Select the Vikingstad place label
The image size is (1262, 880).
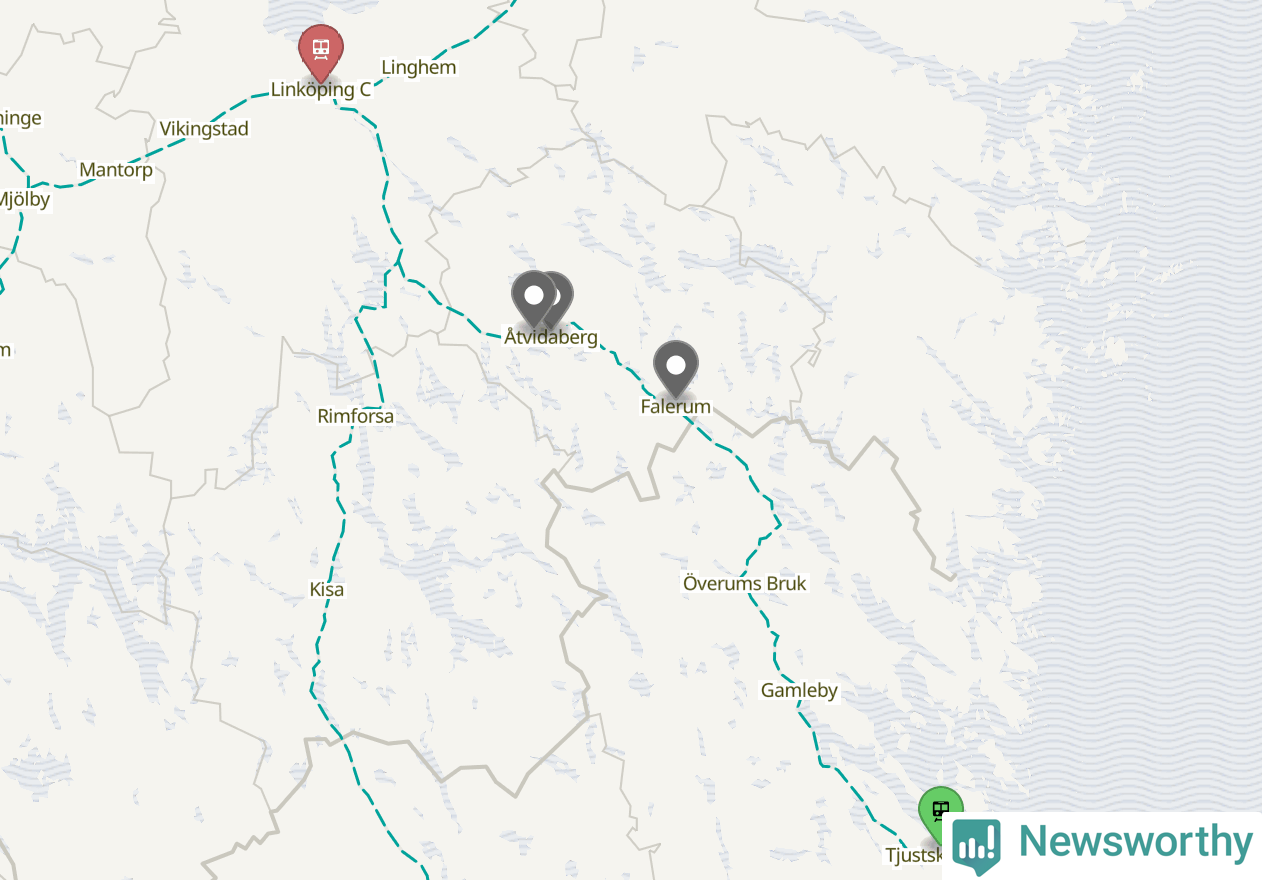click(204, 129)
